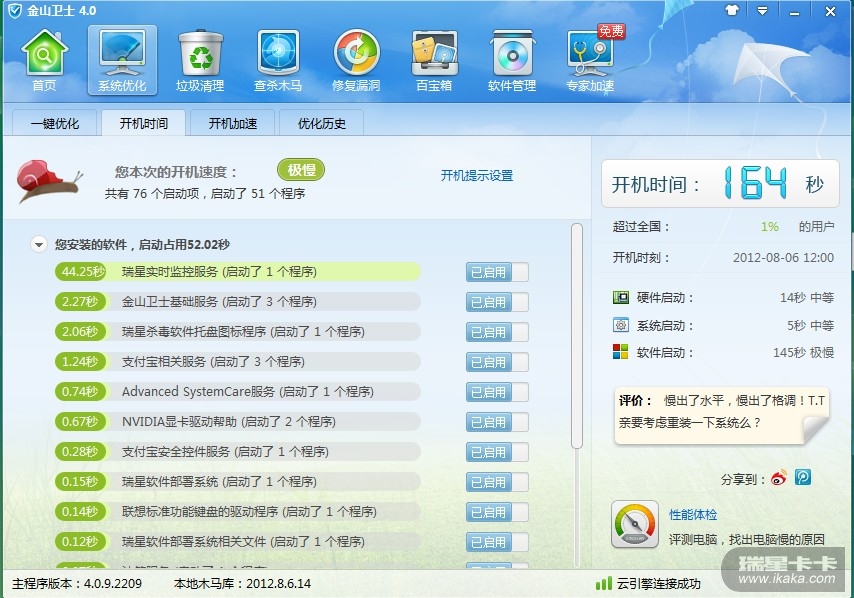
Task: Toggle 已启用 for Advanced SystemCare服务
Action: (497, 392)
